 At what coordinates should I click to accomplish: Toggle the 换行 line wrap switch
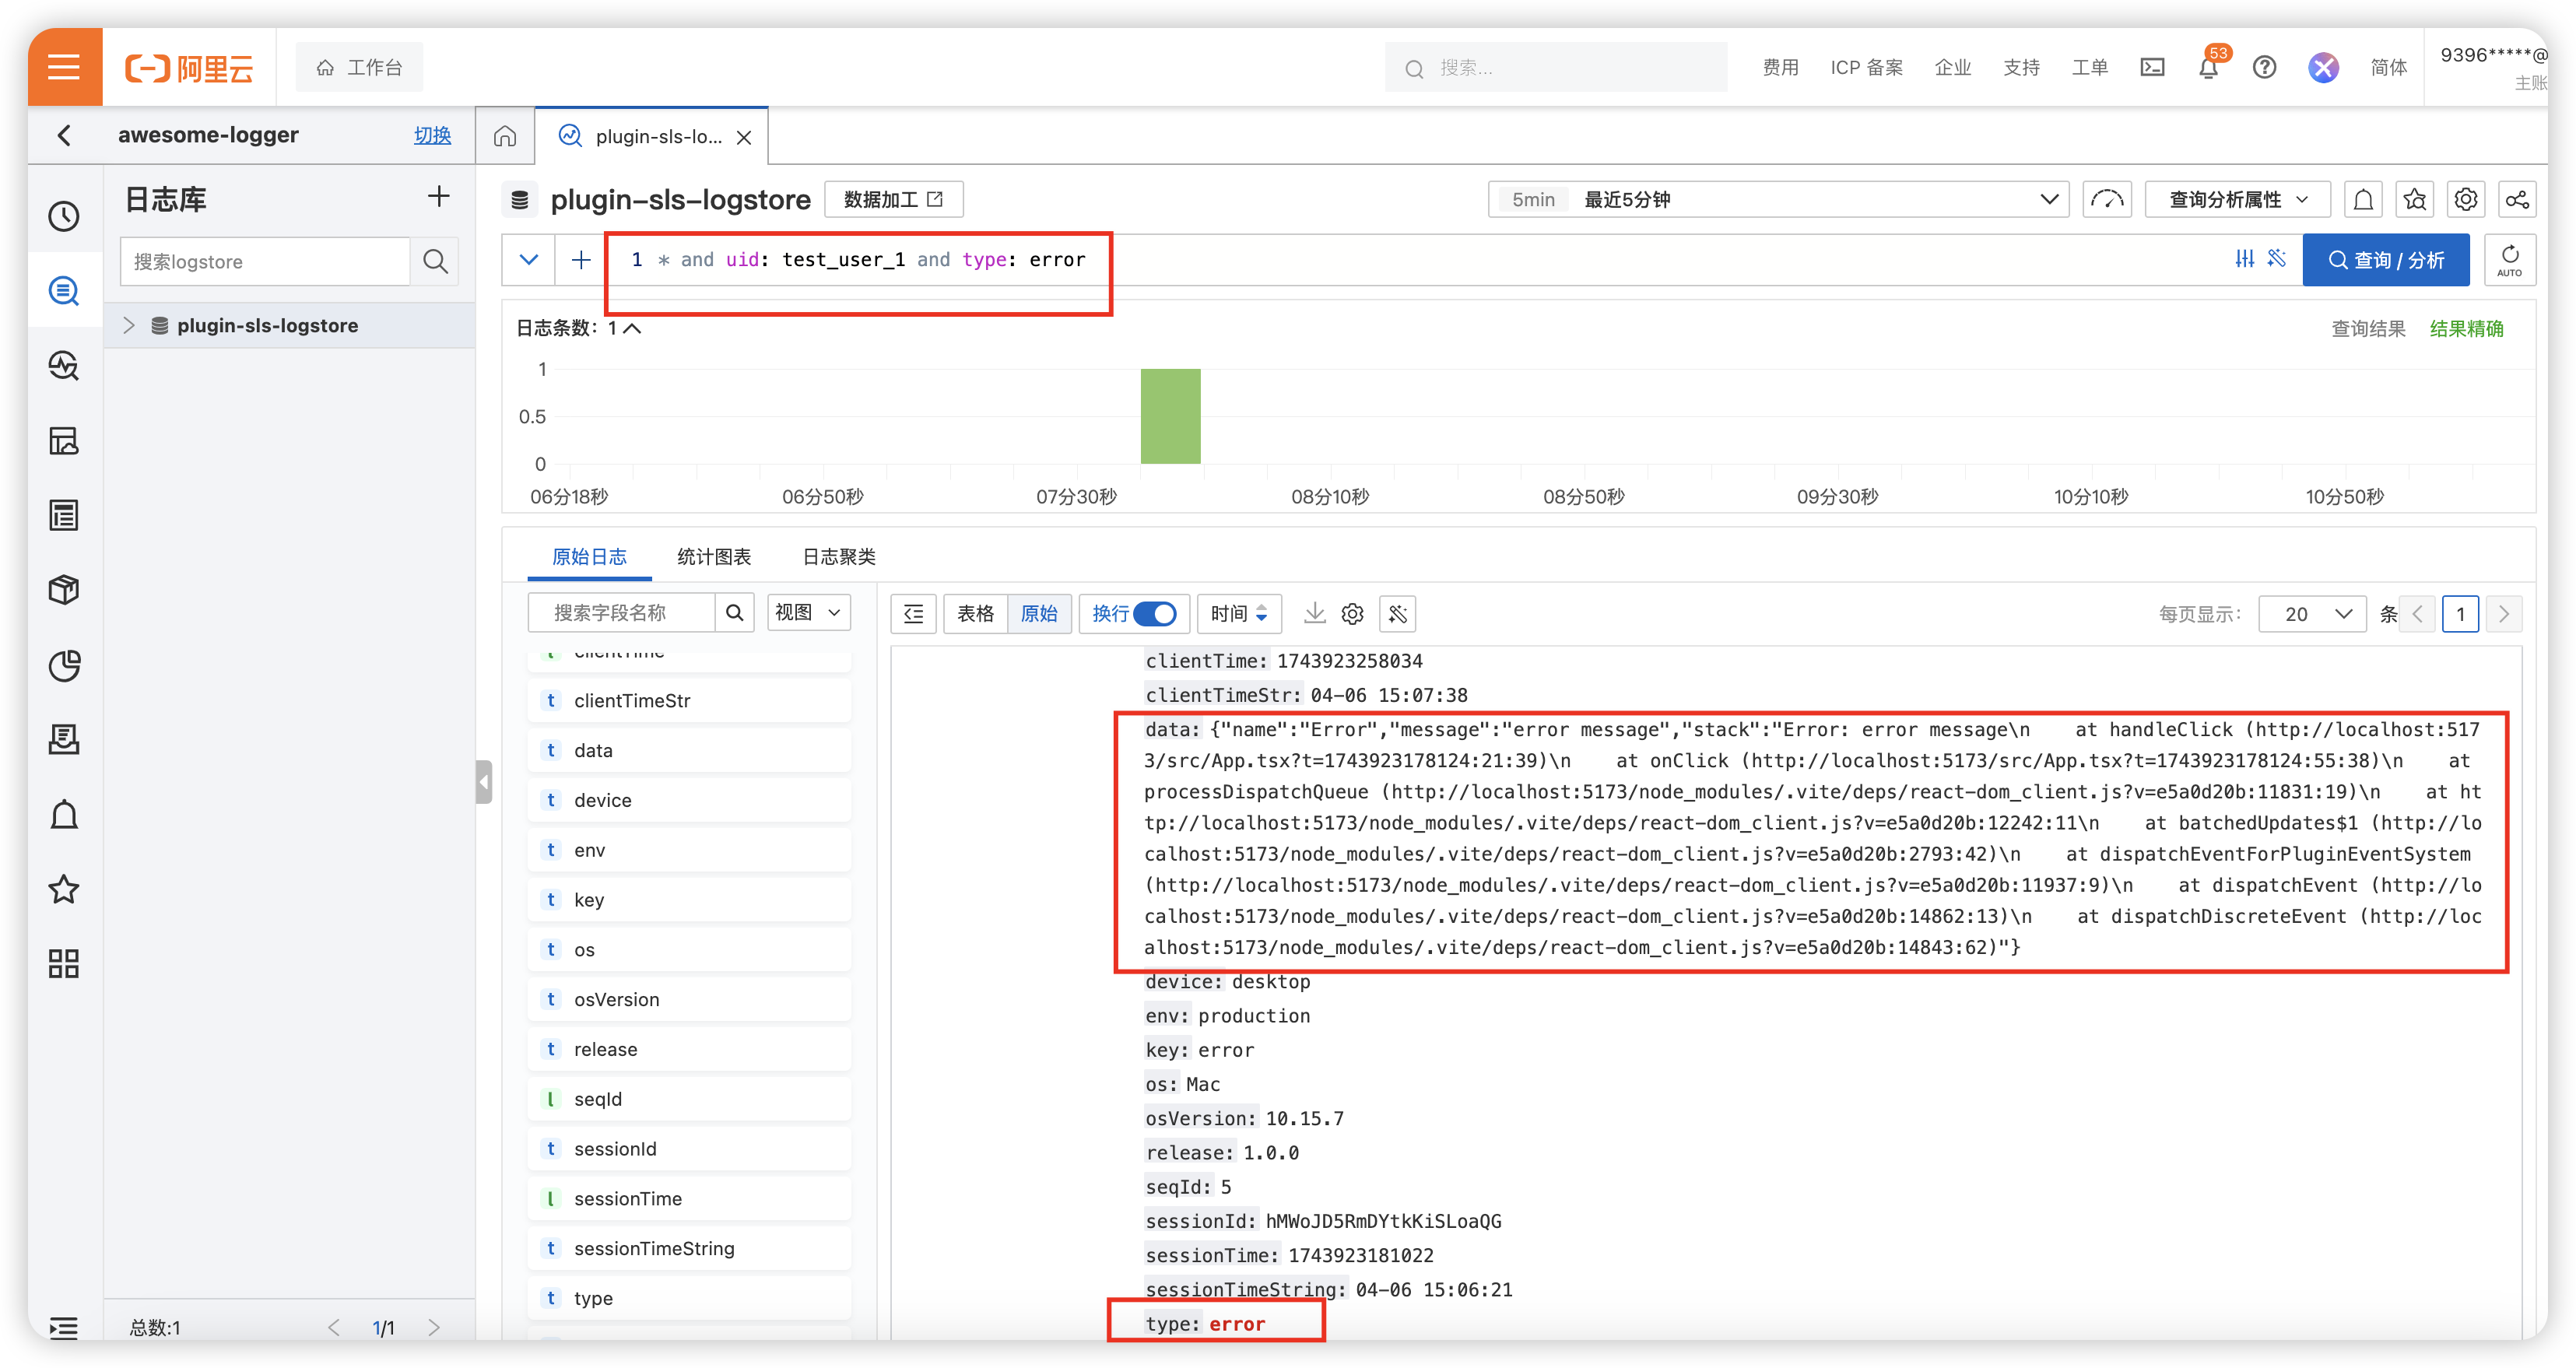[1155, 613]
